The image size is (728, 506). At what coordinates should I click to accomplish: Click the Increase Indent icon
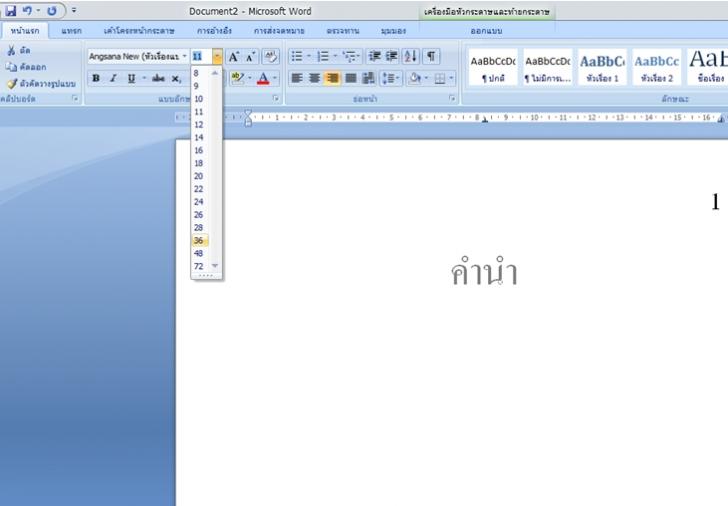click(x=391, y=57)
